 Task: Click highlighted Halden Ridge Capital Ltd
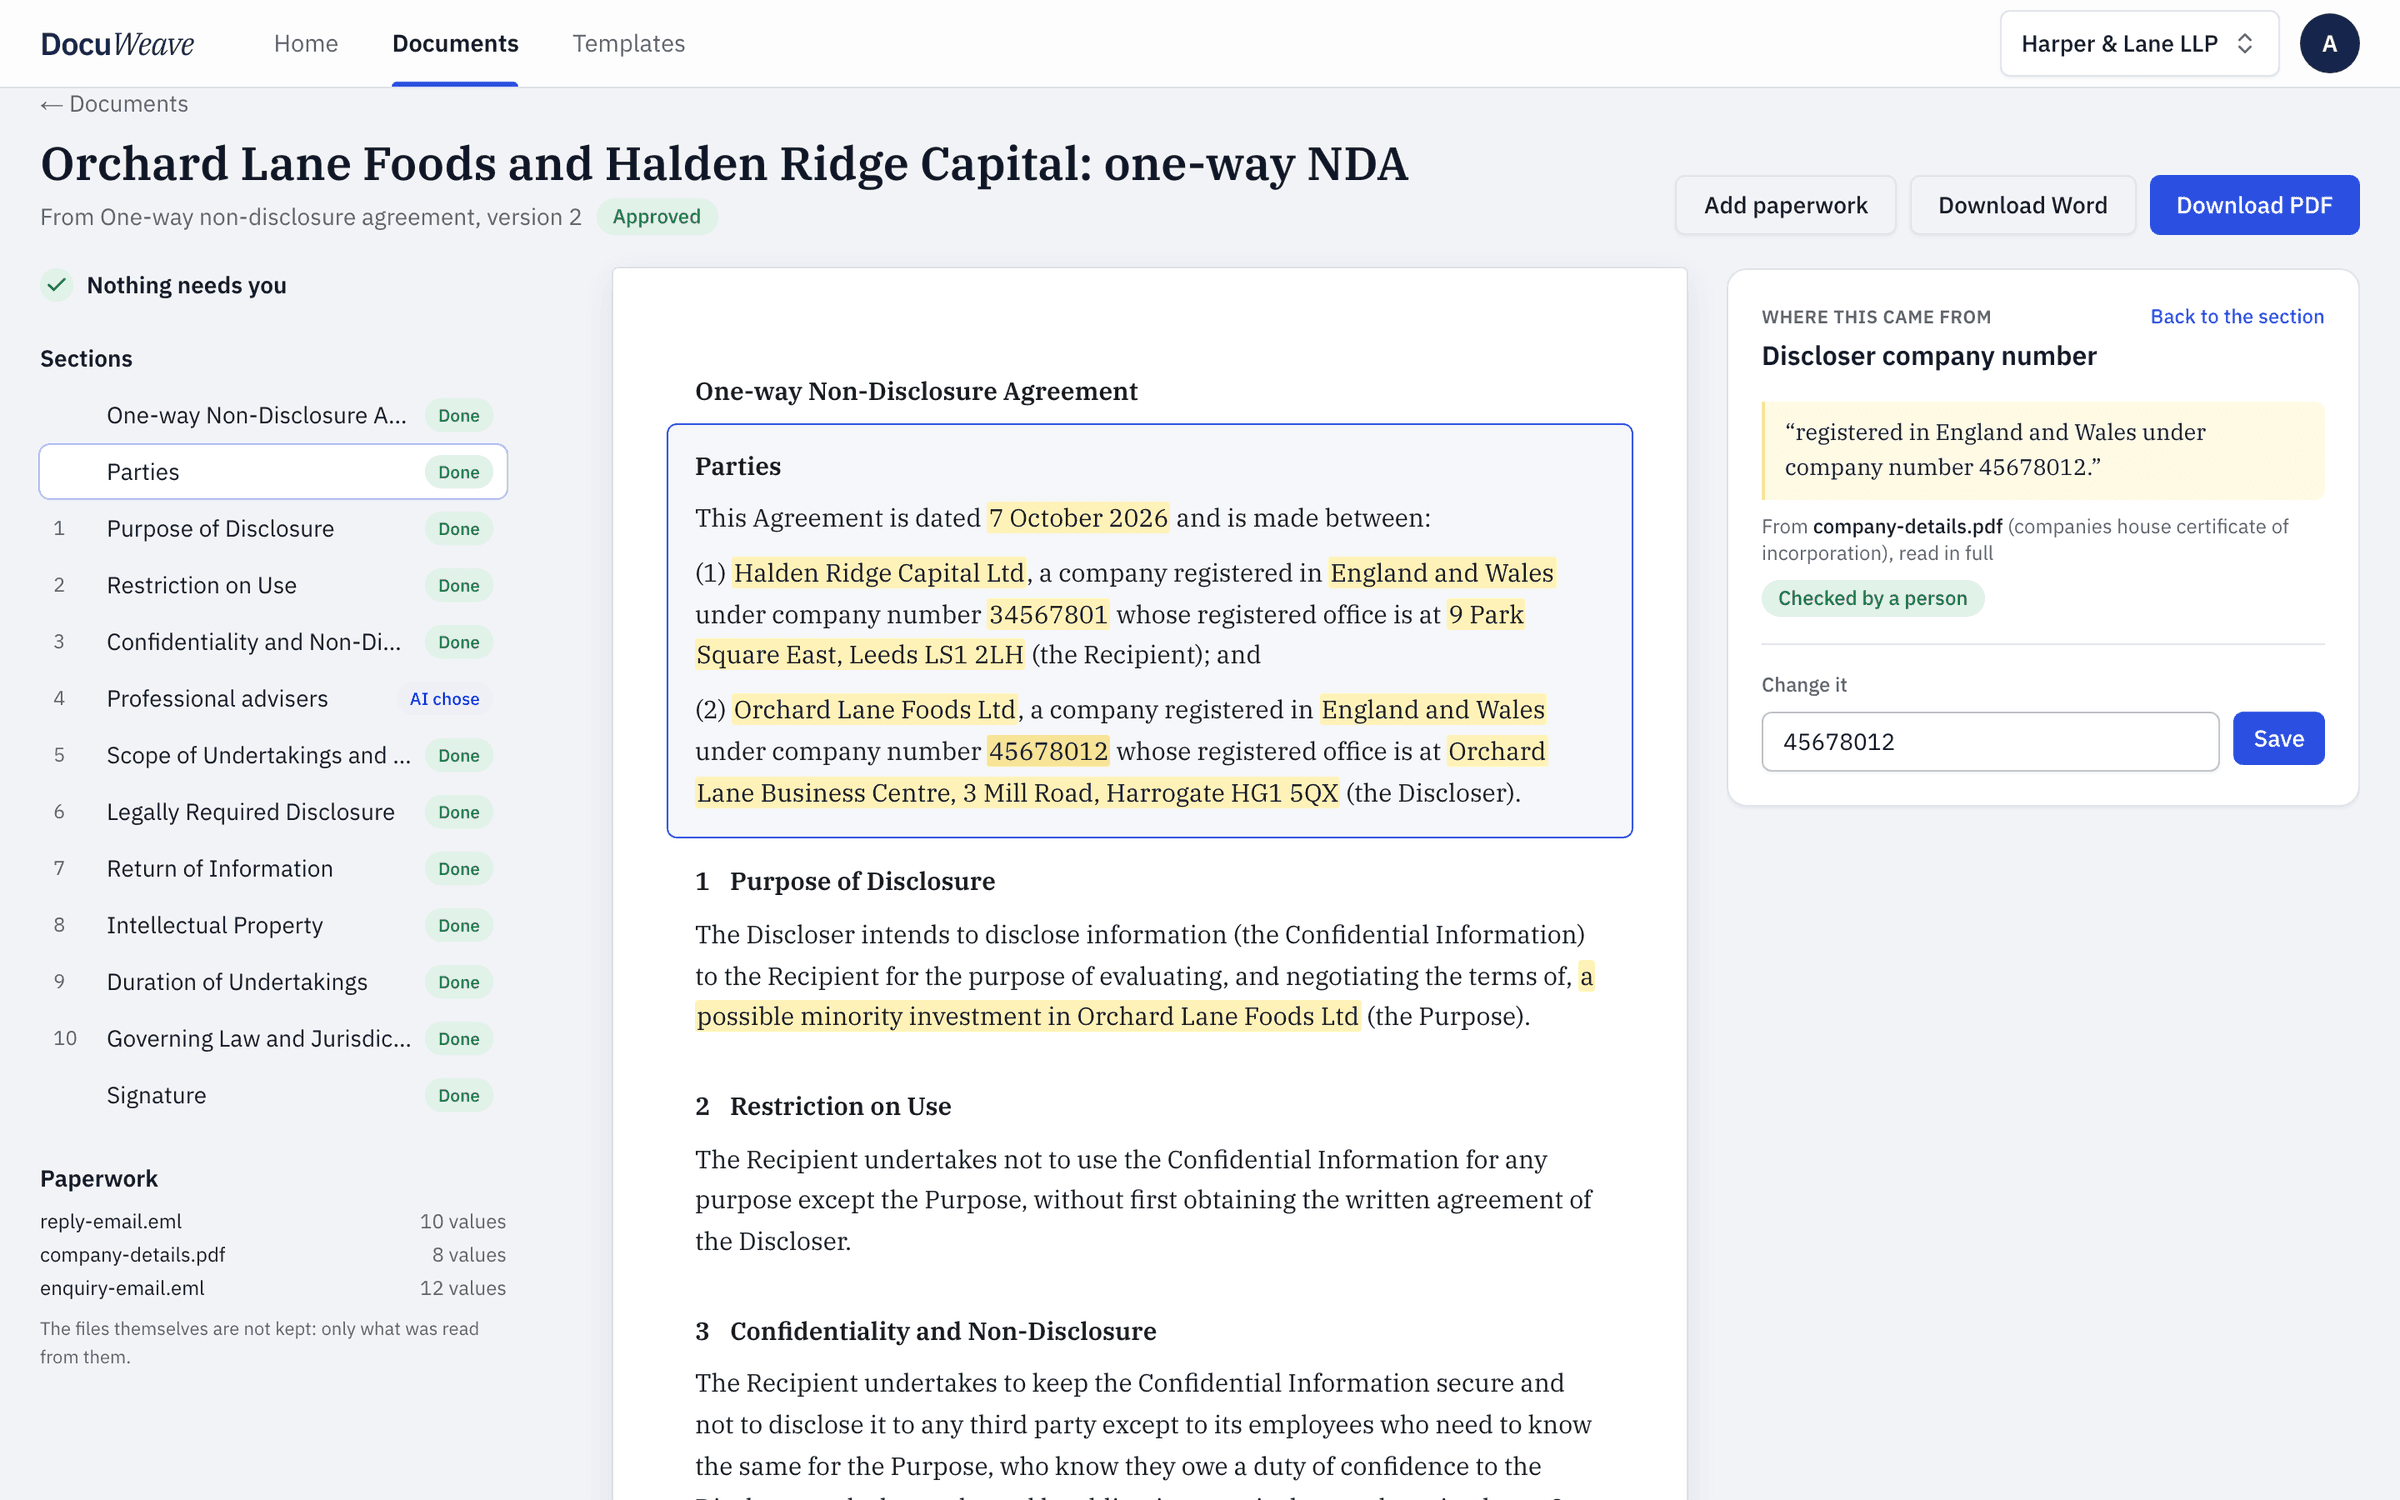pos(879,573)
